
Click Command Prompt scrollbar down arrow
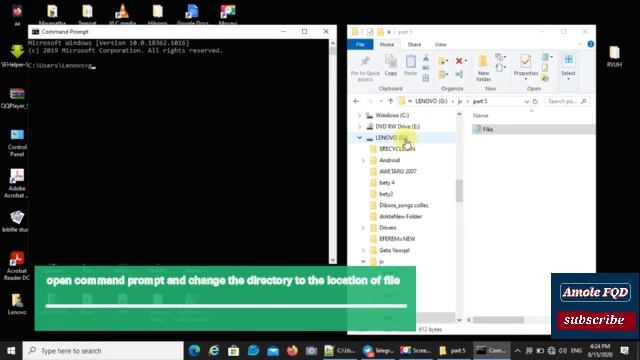(x=332, y=260)
